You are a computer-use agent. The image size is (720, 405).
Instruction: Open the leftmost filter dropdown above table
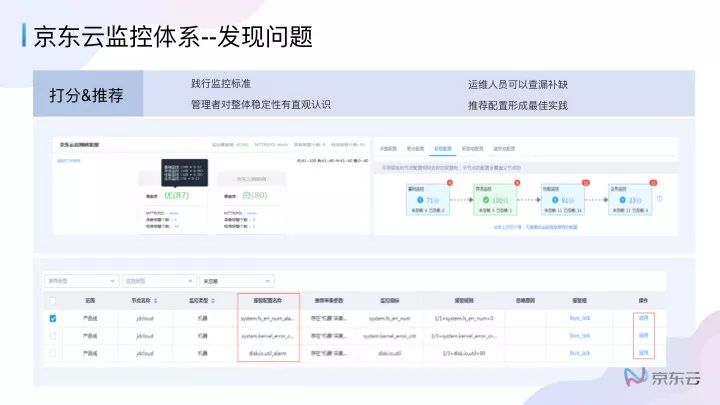coord(82,281)
